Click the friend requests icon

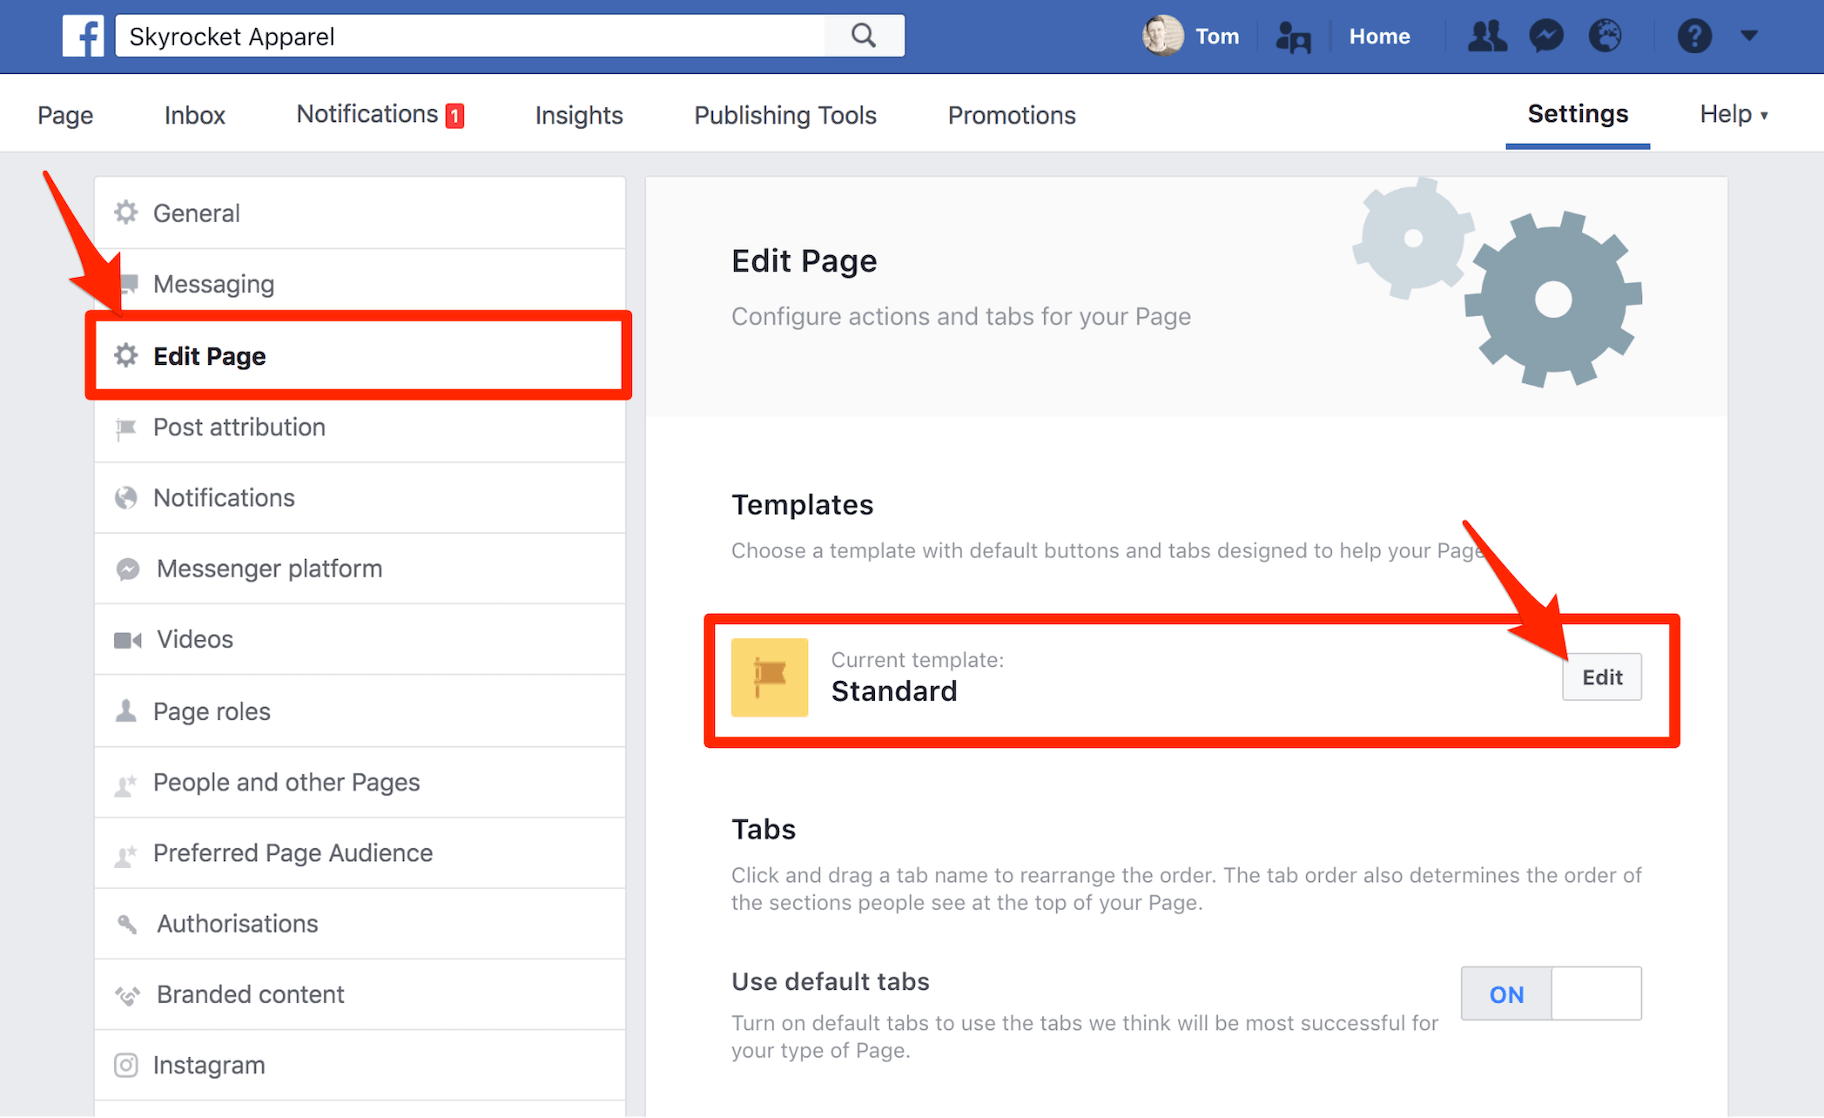[1487, 36]
